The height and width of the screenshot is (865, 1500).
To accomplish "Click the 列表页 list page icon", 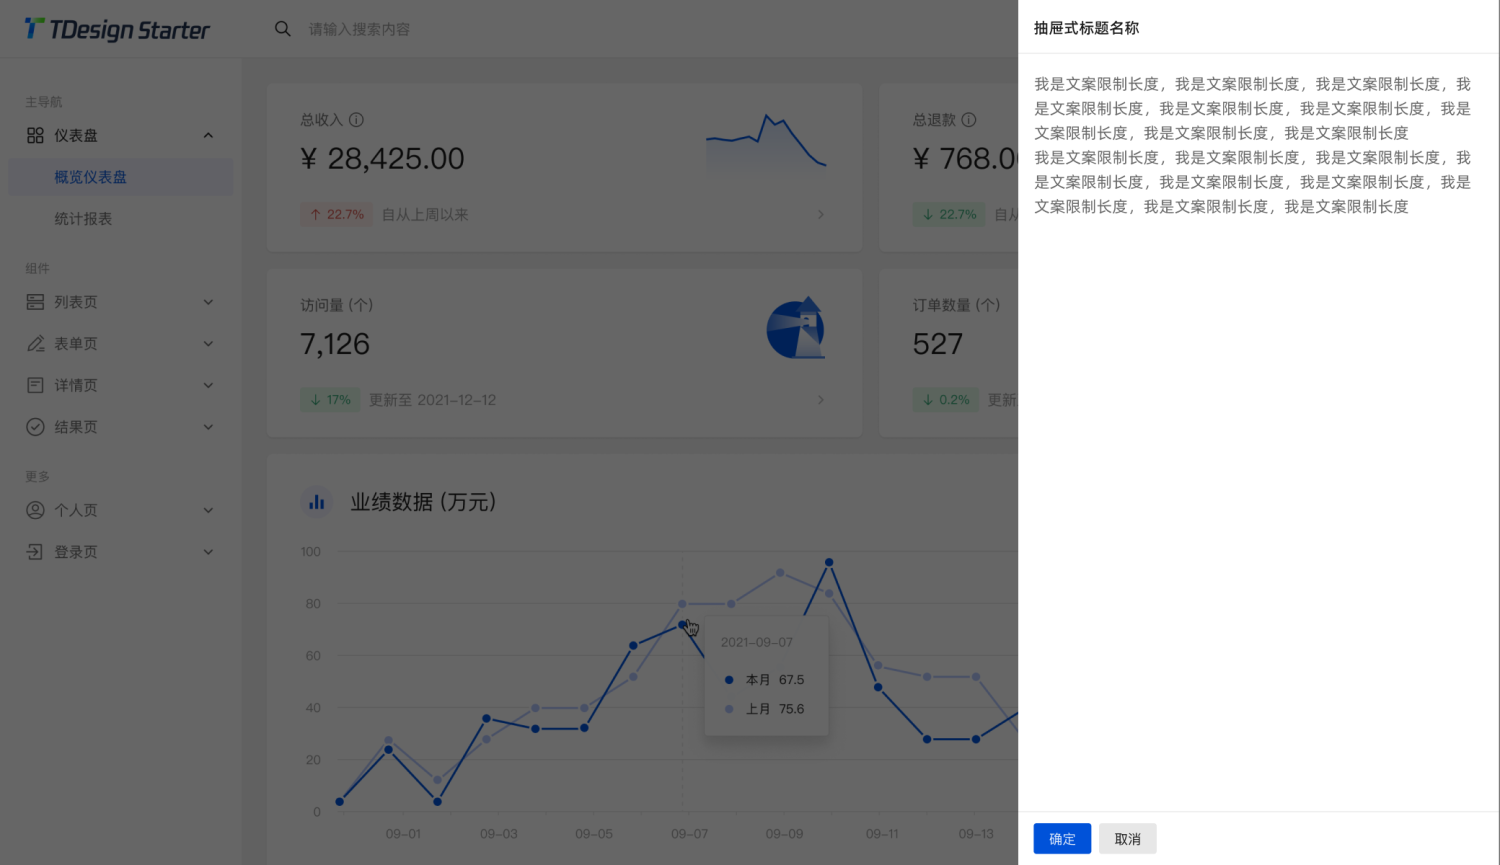I will tap(34, 301).
